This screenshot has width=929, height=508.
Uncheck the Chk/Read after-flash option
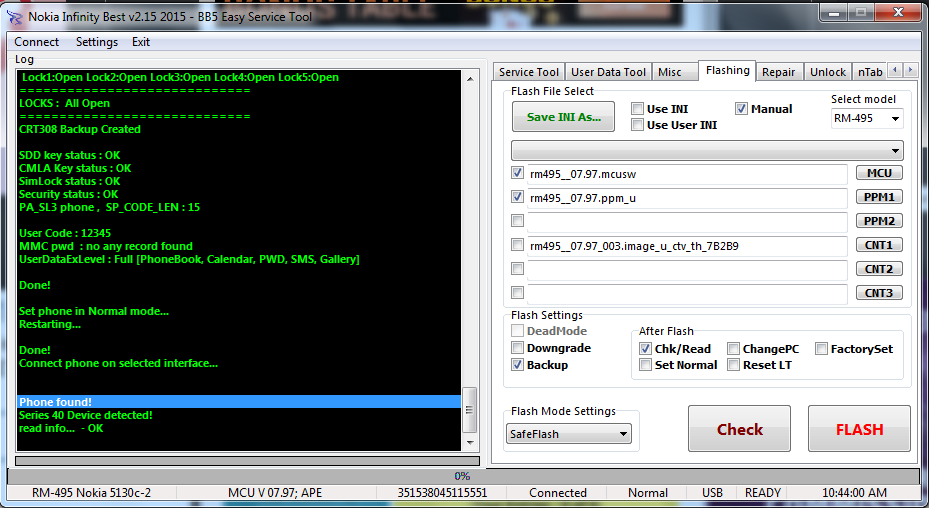[x=645, y=349]
